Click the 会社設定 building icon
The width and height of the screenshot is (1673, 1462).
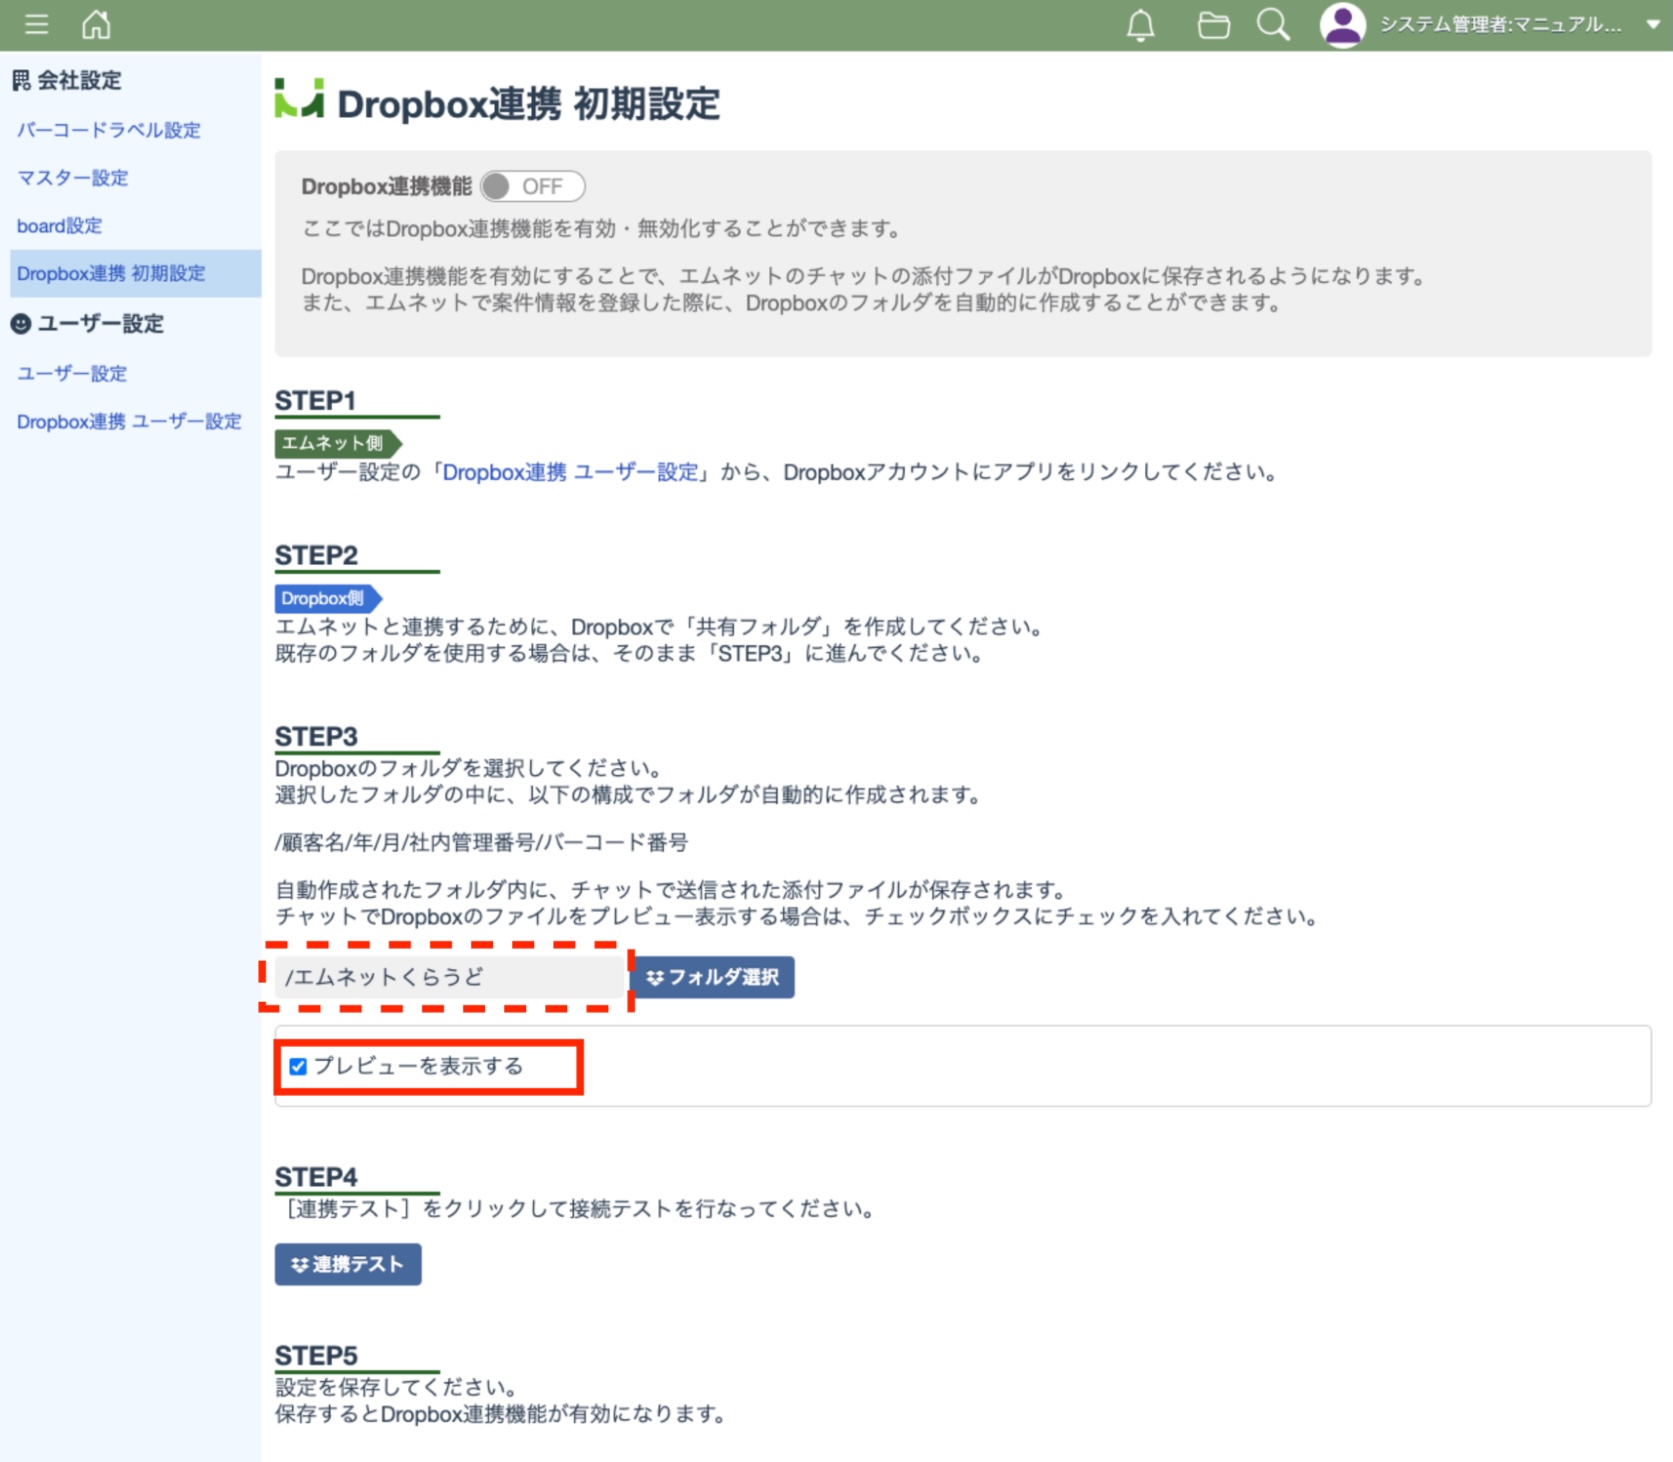[x=21, y=80]
